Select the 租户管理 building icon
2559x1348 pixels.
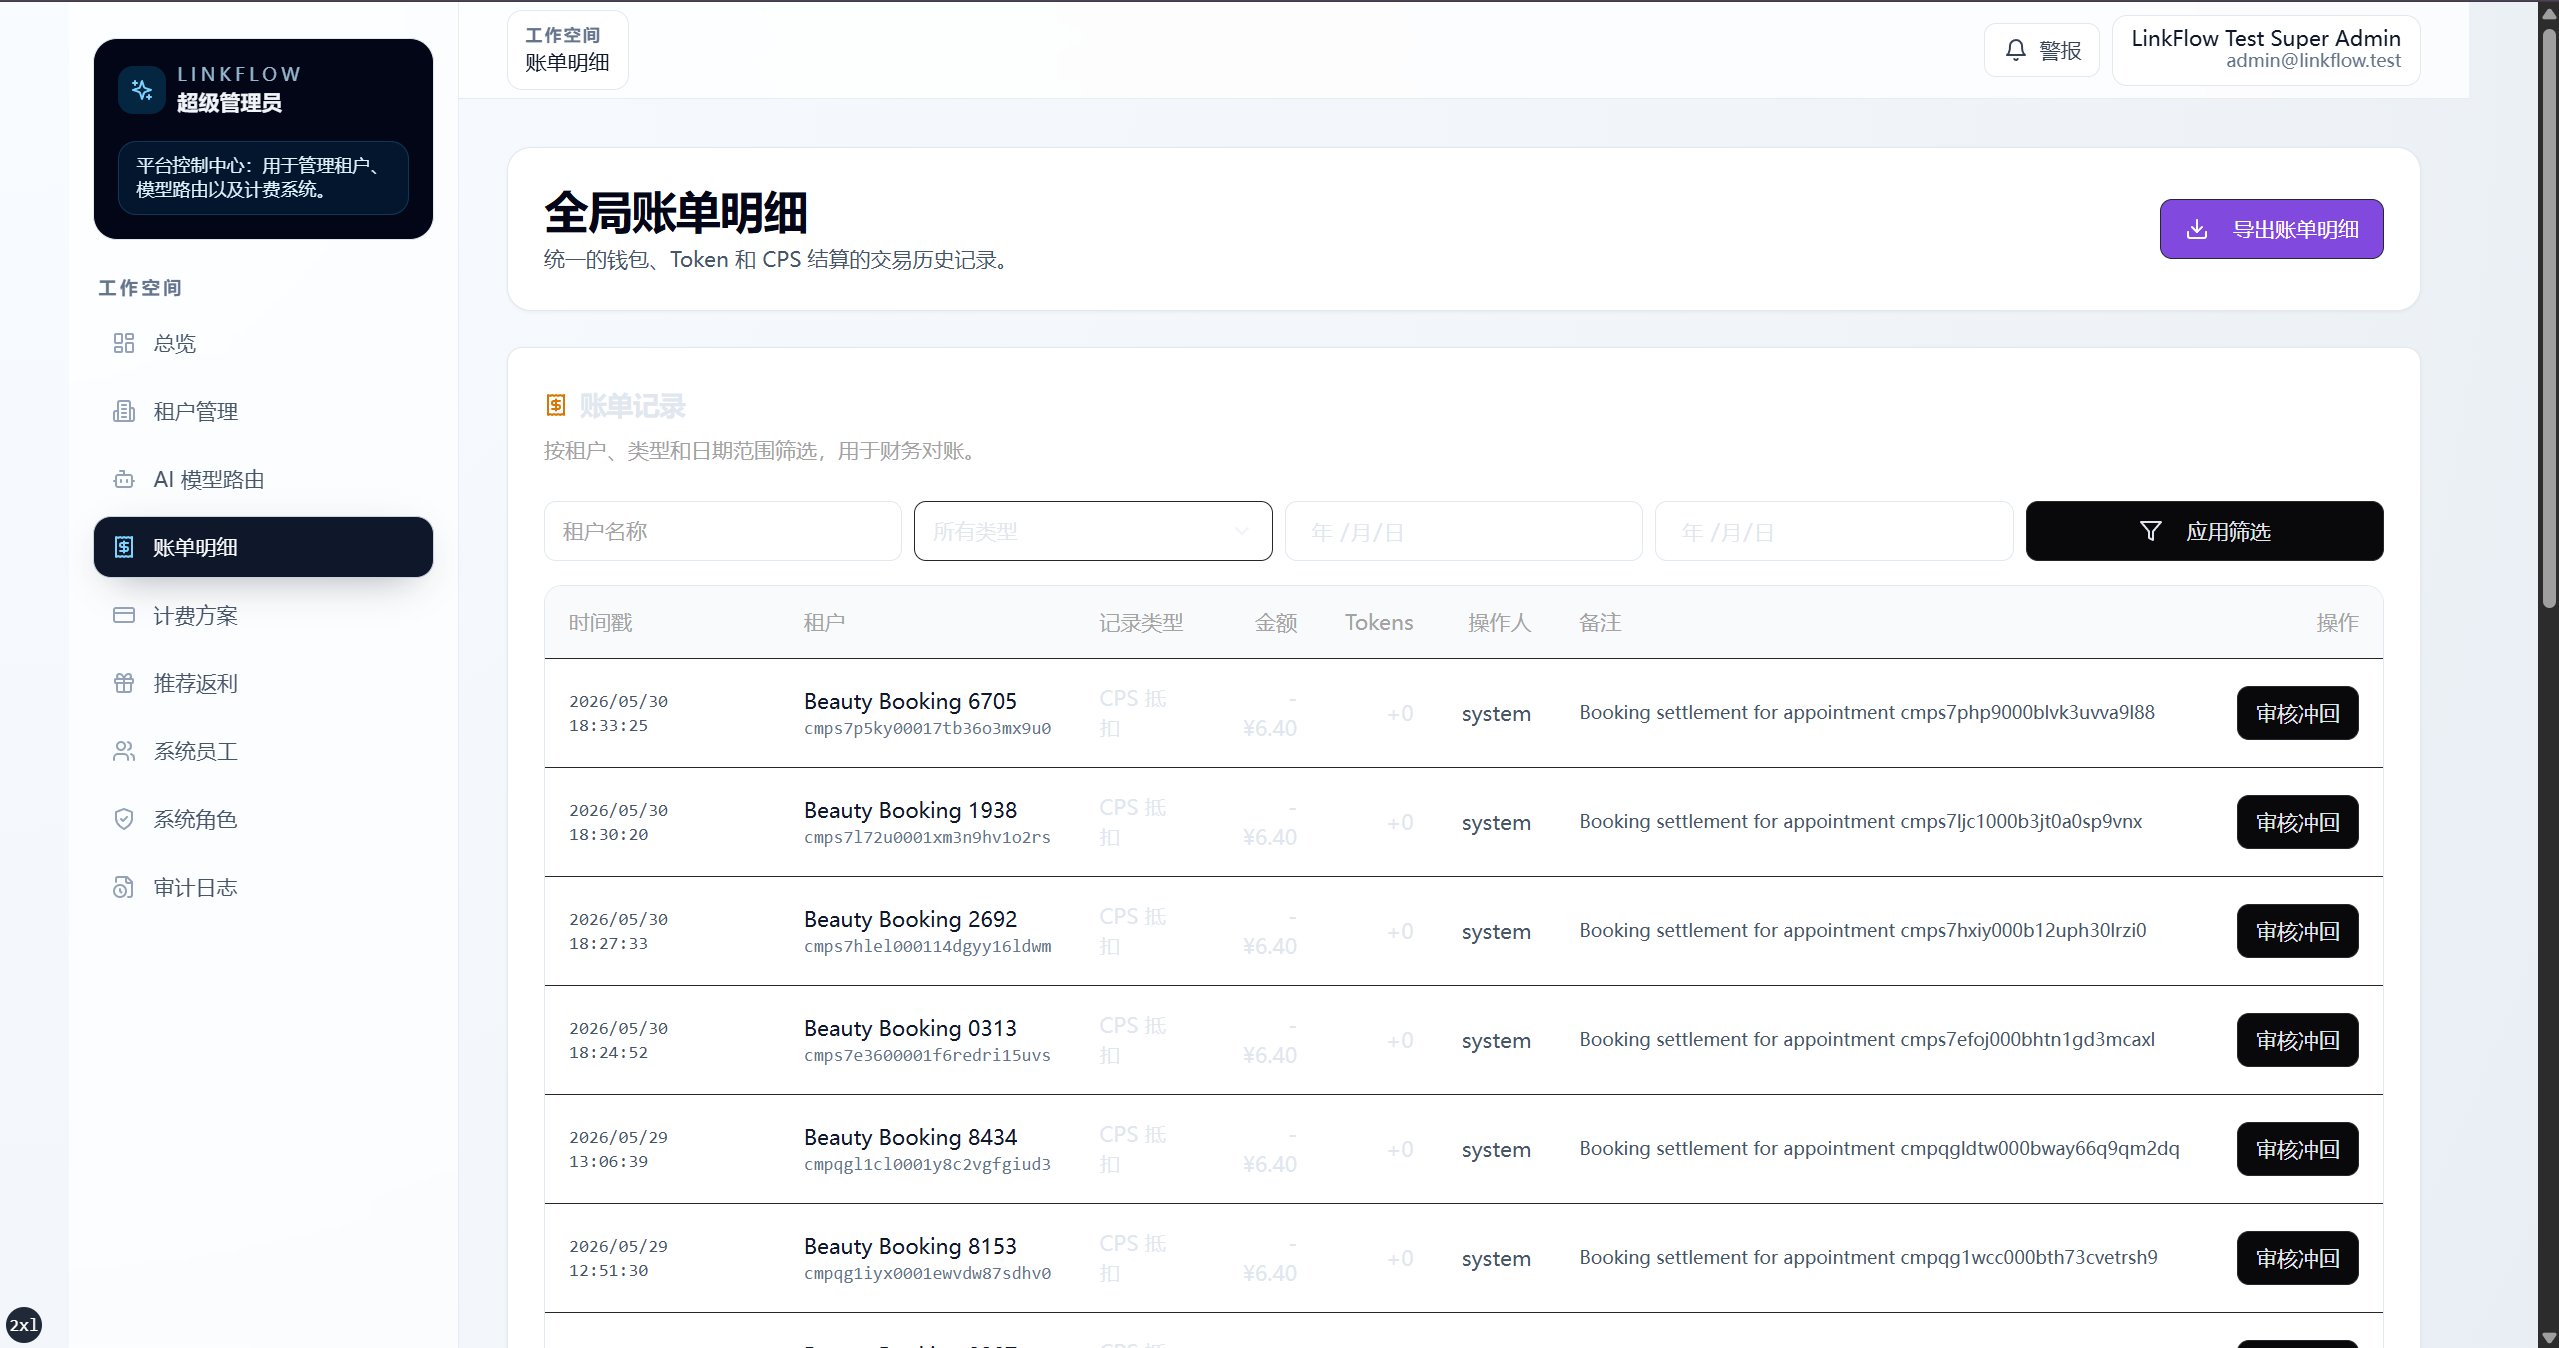[x=124, y=411]
